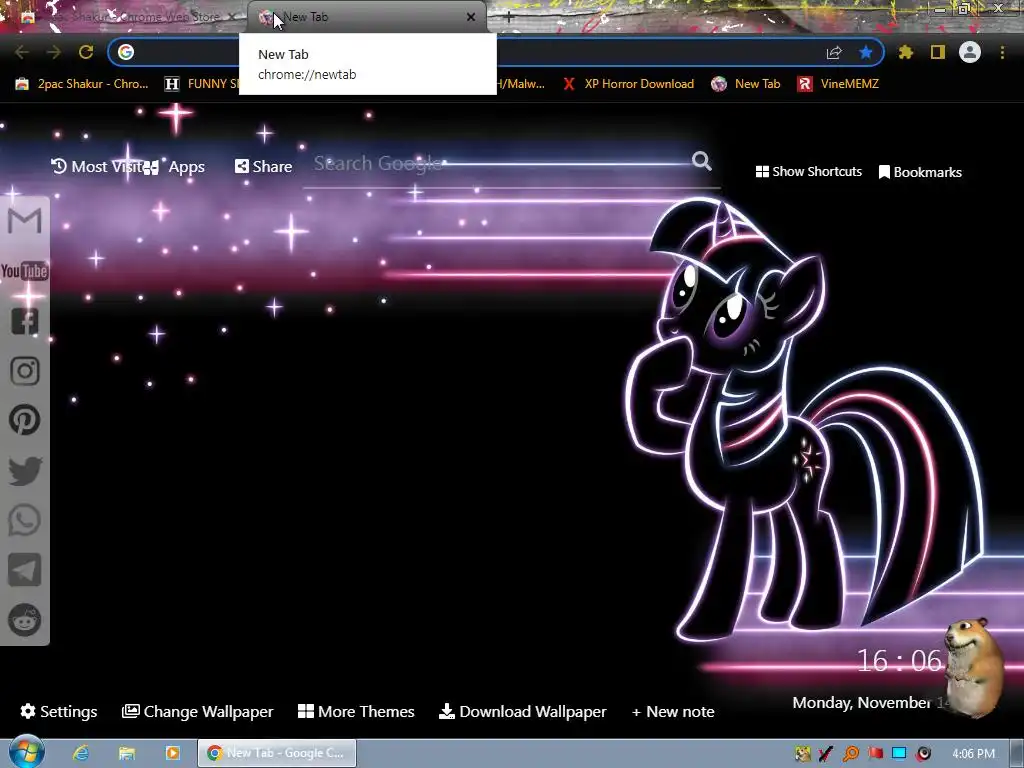Go forward to next page
1024x768 pixels.
(54, 52)
